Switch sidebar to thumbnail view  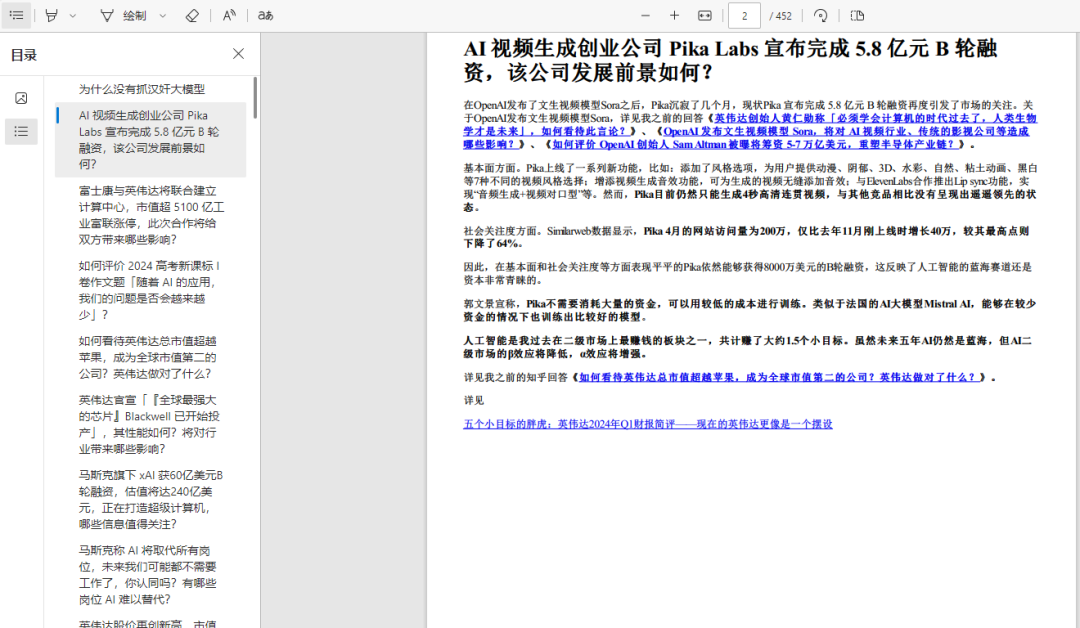(21, 98)
